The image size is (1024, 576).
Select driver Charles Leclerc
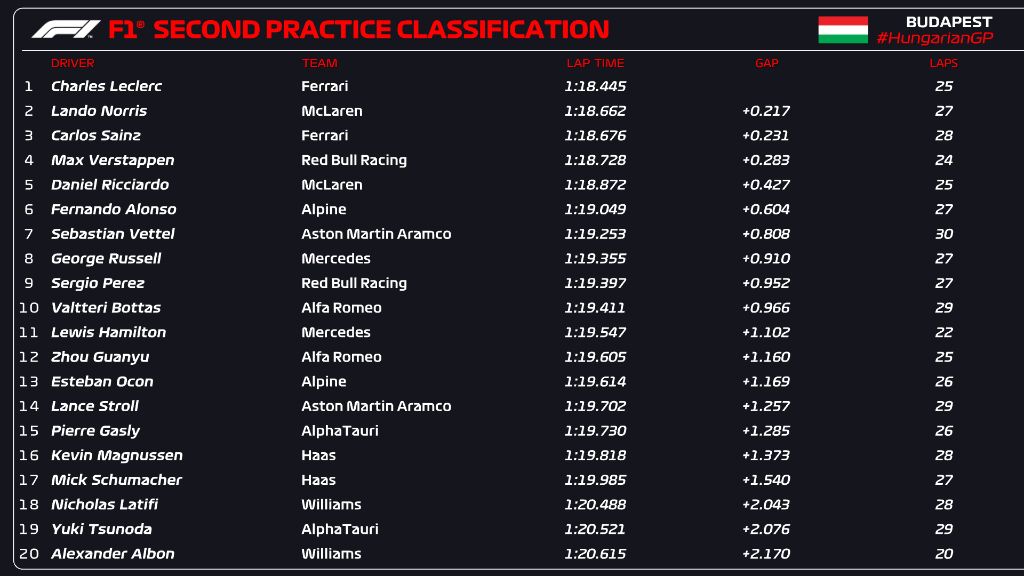point(106,86)
